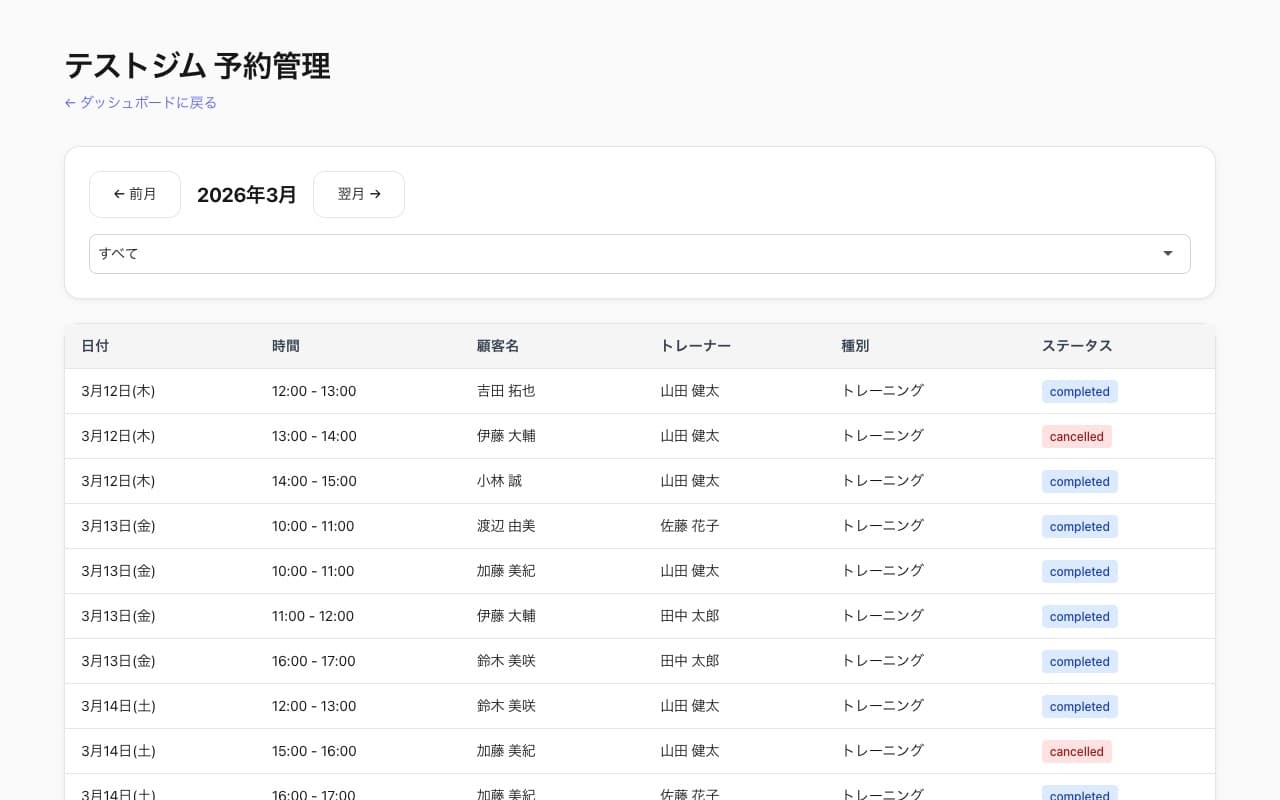Viewport: 1280px width, 800px height.
Task: Click the ステータス column header
Action: (x=1077, y=346)
